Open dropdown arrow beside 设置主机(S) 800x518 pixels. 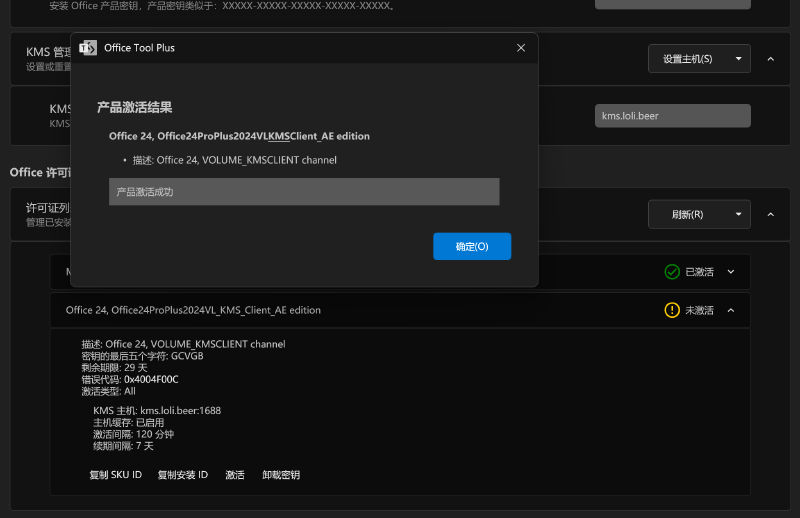point(739,59)
